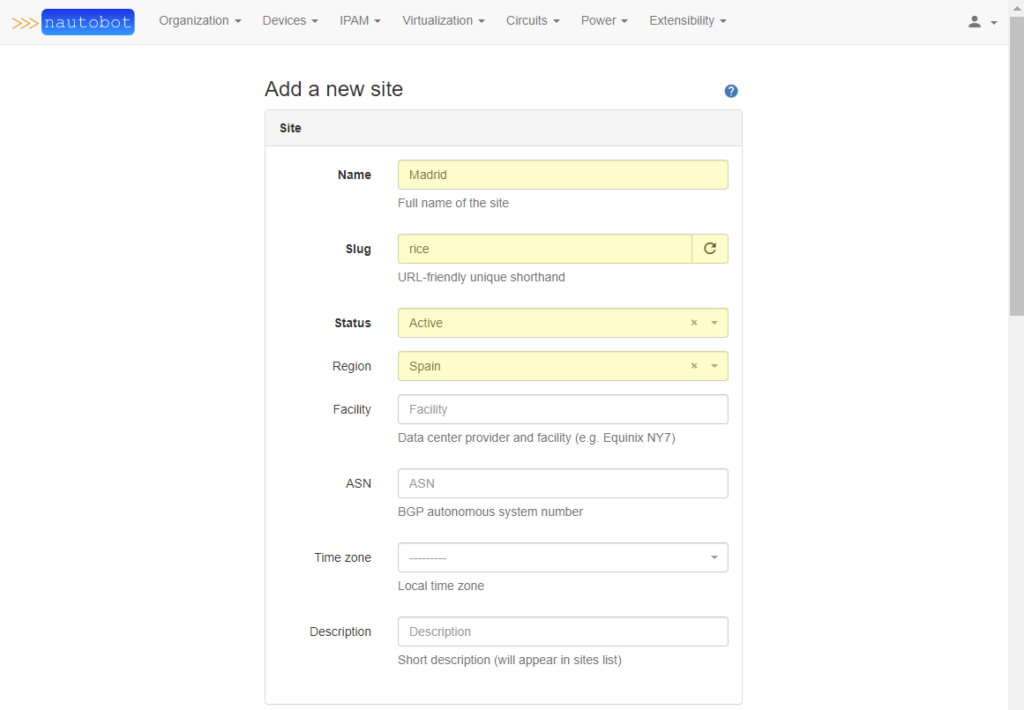
Task: Open the help question-mark icon
Action: [731, 91]
